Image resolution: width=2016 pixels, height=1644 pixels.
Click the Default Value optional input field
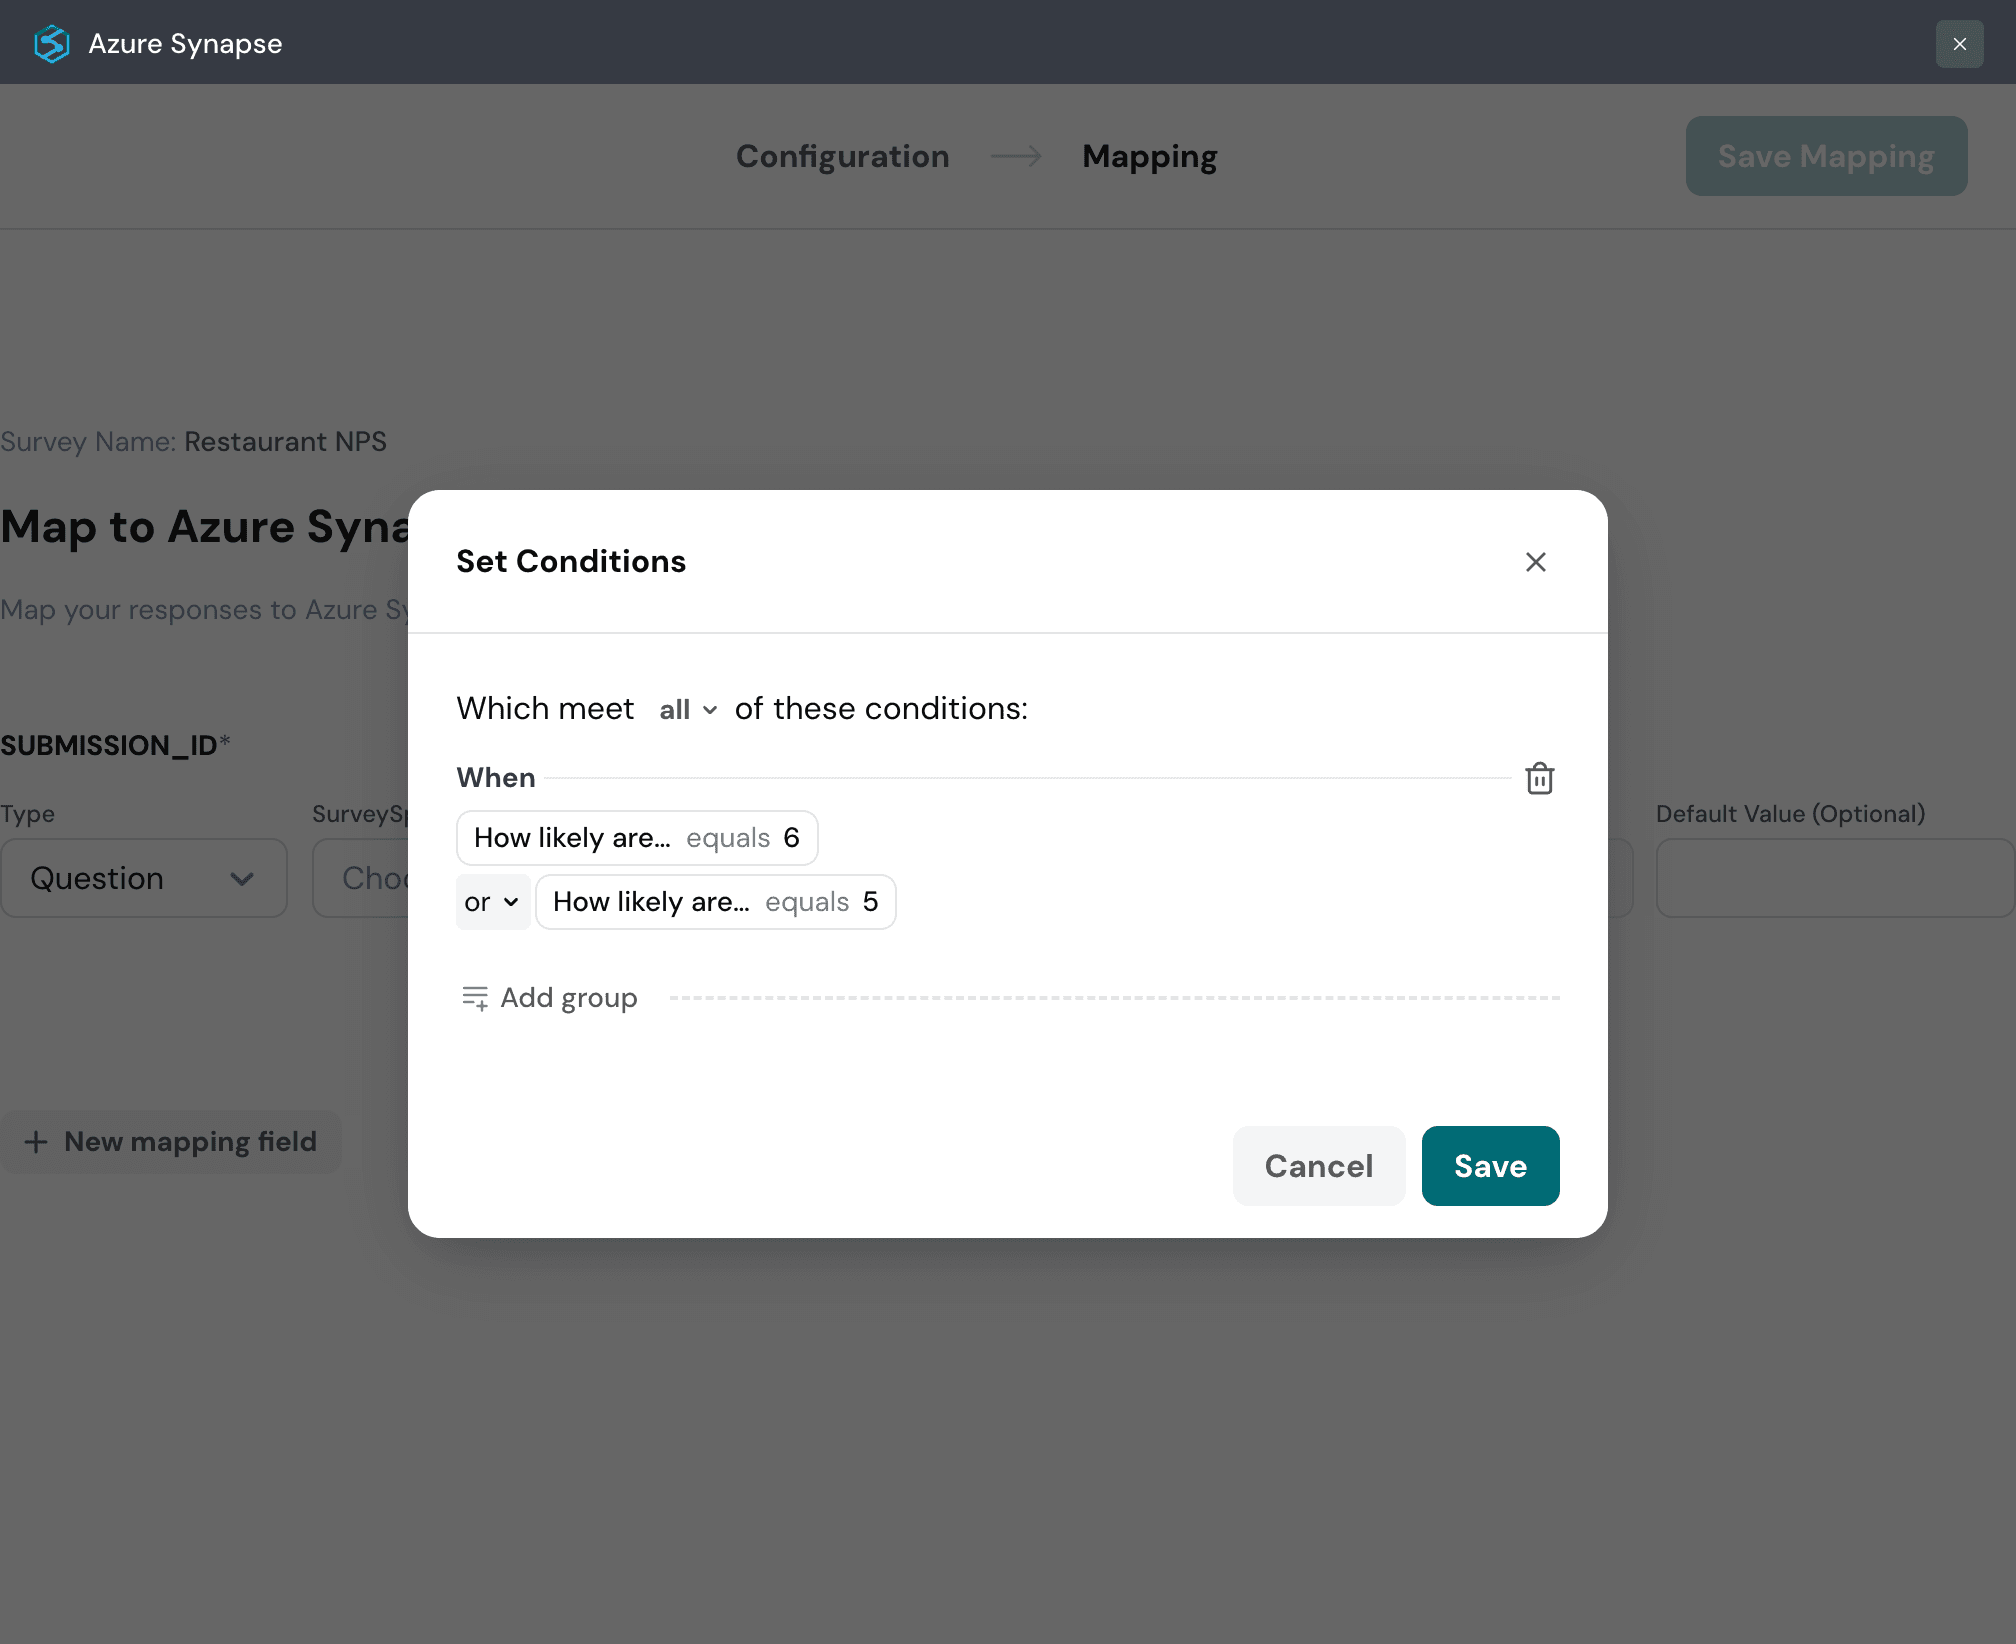coord(1833,878)
